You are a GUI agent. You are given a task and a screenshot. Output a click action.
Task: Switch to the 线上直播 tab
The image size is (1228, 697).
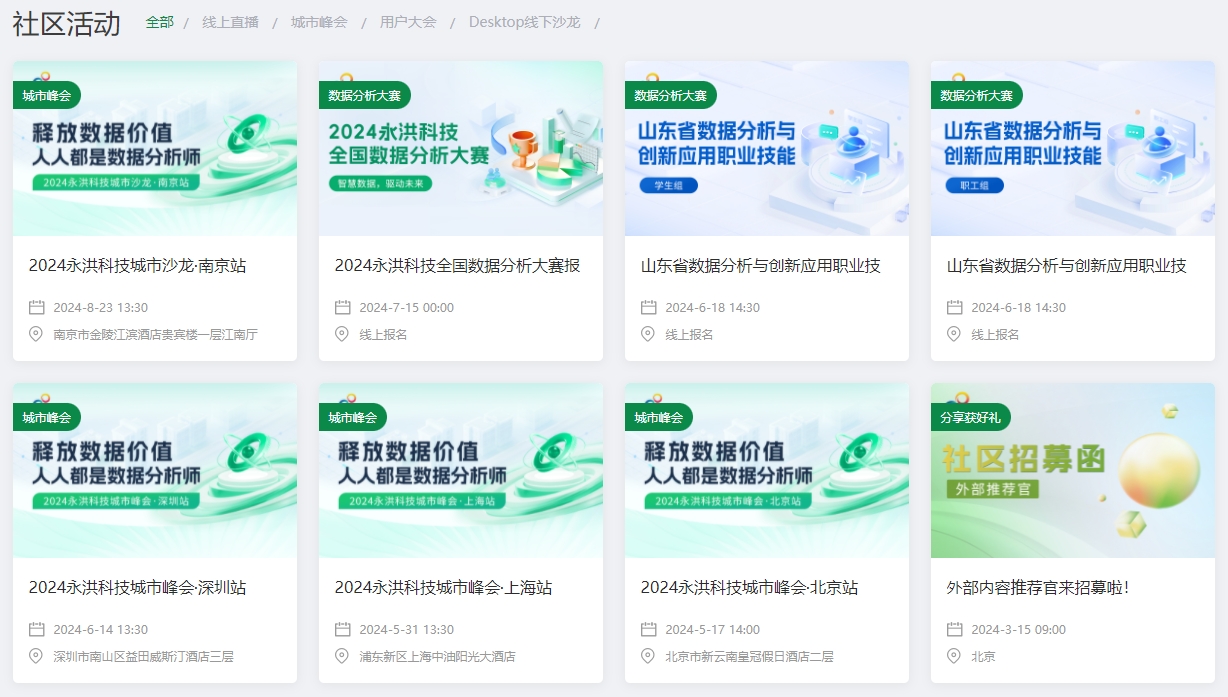[230, 22]
